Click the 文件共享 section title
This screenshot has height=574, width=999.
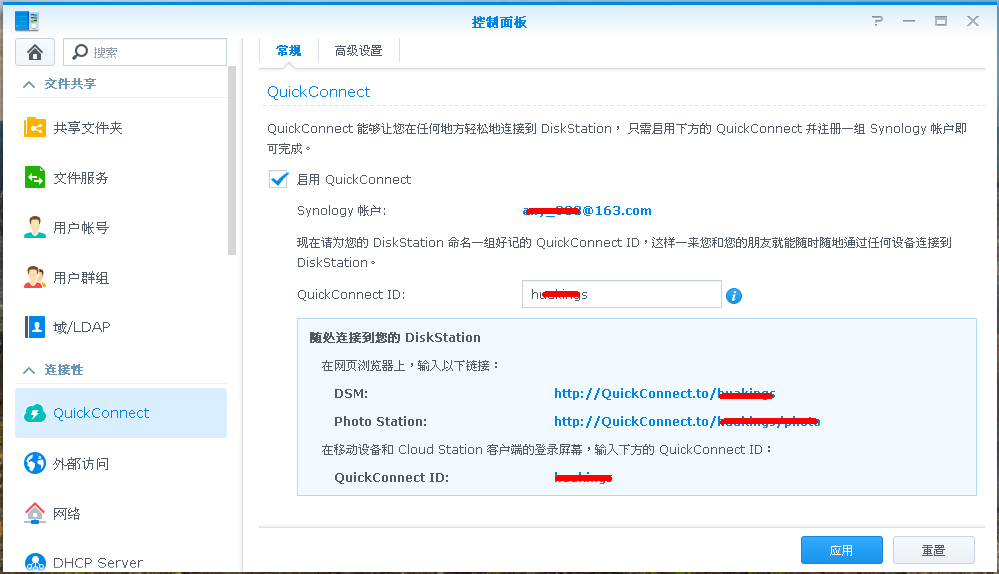point(70,84)
